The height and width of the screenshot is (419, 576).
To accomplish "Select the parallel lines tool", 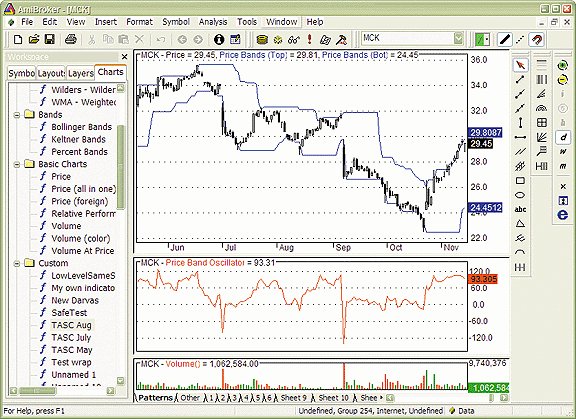I will click(520, 152).
